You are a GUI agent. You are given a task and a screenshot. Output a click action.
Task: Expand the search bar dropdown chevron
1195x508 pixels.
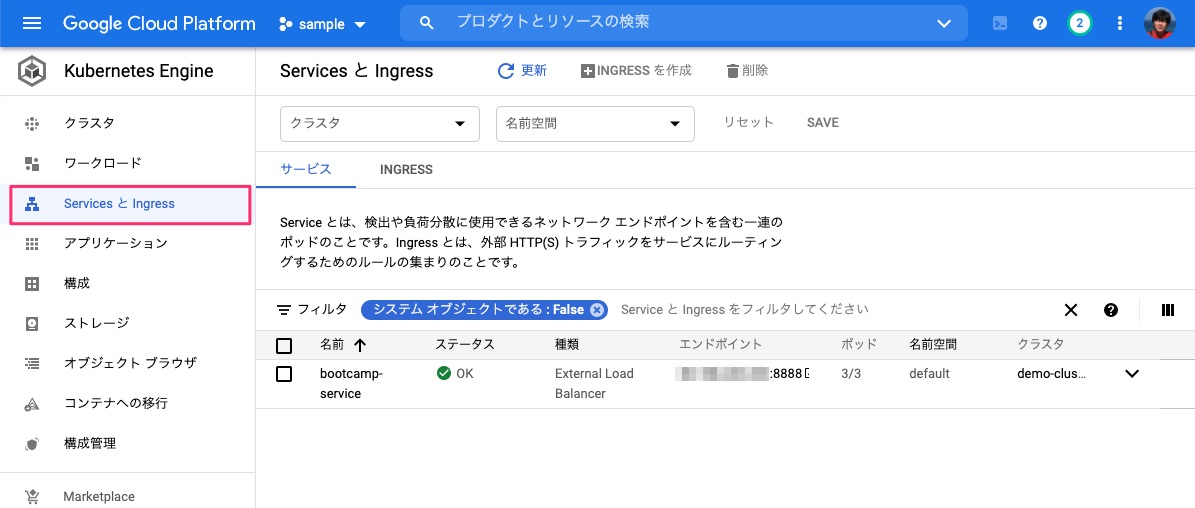tap(944, 24)
